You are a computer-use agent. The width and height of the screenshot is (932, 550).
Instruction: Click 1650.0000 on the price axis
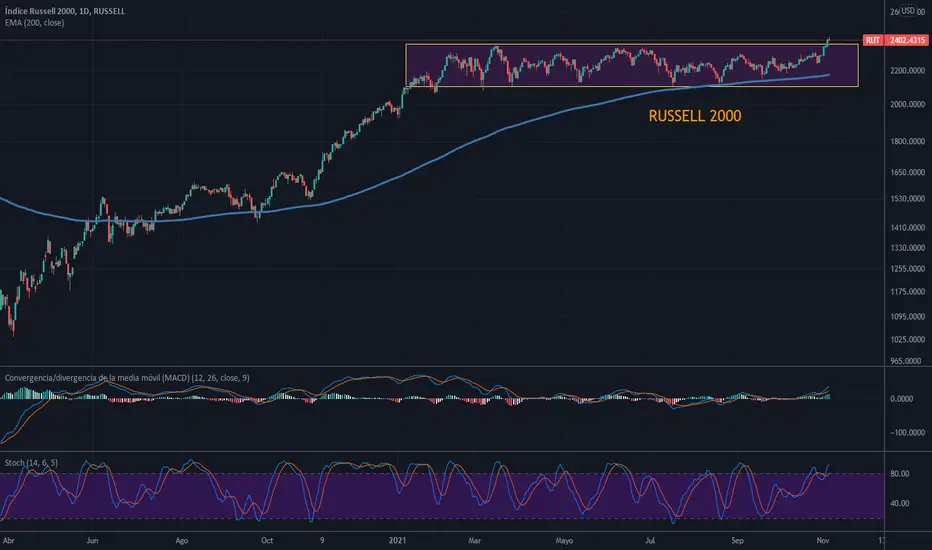[x=907, y=172]
